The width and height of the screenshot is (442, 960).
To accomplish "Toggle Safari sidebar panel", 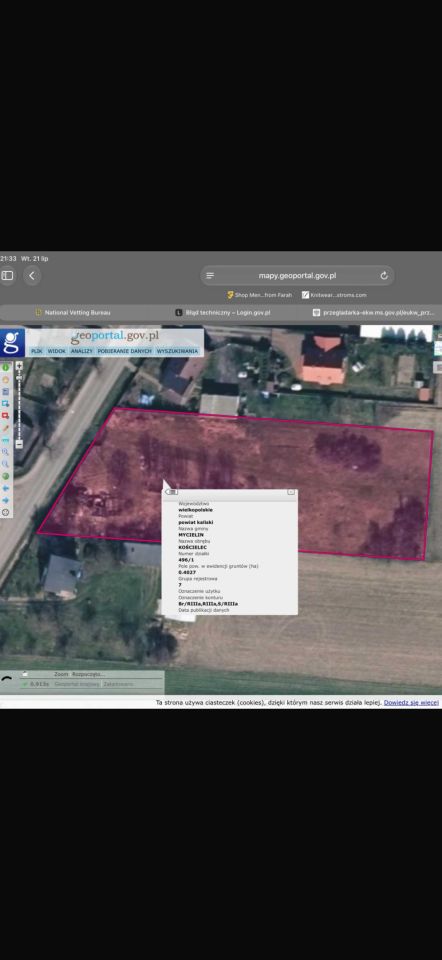I will 7,276.
